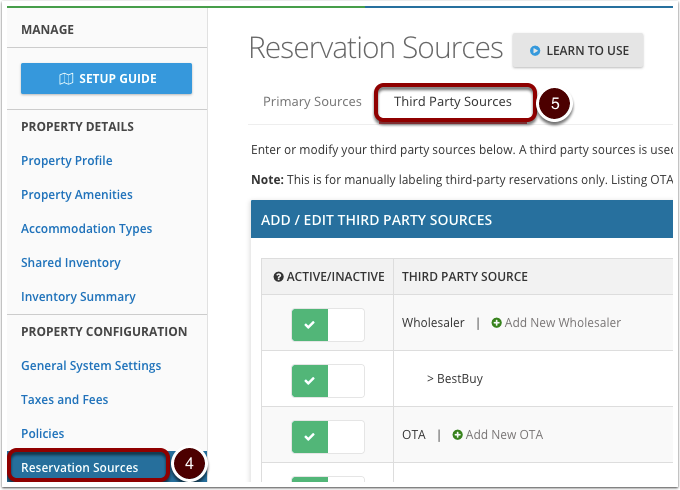View Inventory Summary
This screenshot has height=490, width=680.
[x=78, y=297]
